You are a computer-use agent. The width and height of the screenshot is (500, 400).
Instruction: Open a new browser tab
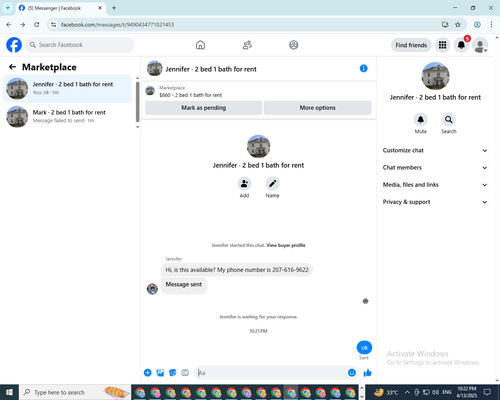pyautogui.click(x=114, y=8)
